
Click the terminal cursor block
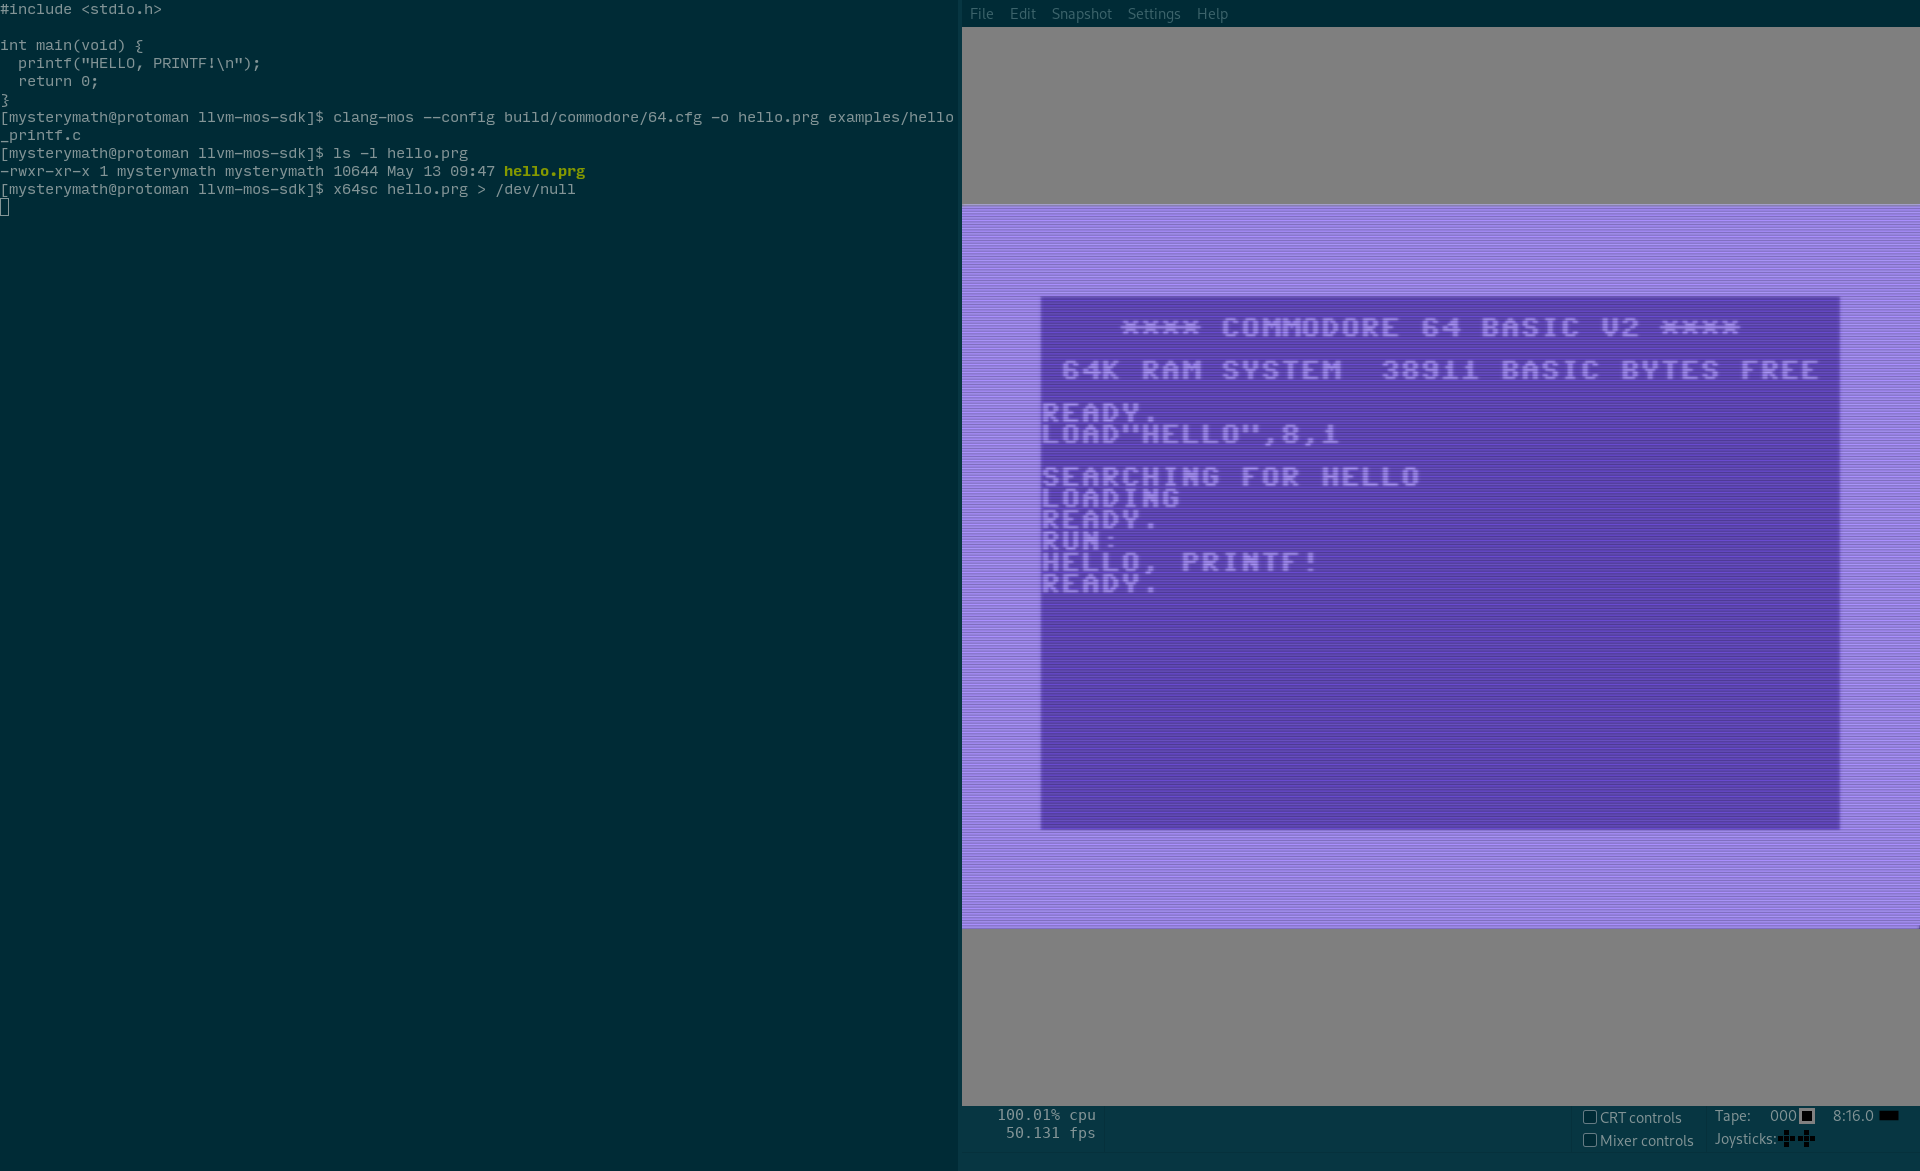pos(5,207)
